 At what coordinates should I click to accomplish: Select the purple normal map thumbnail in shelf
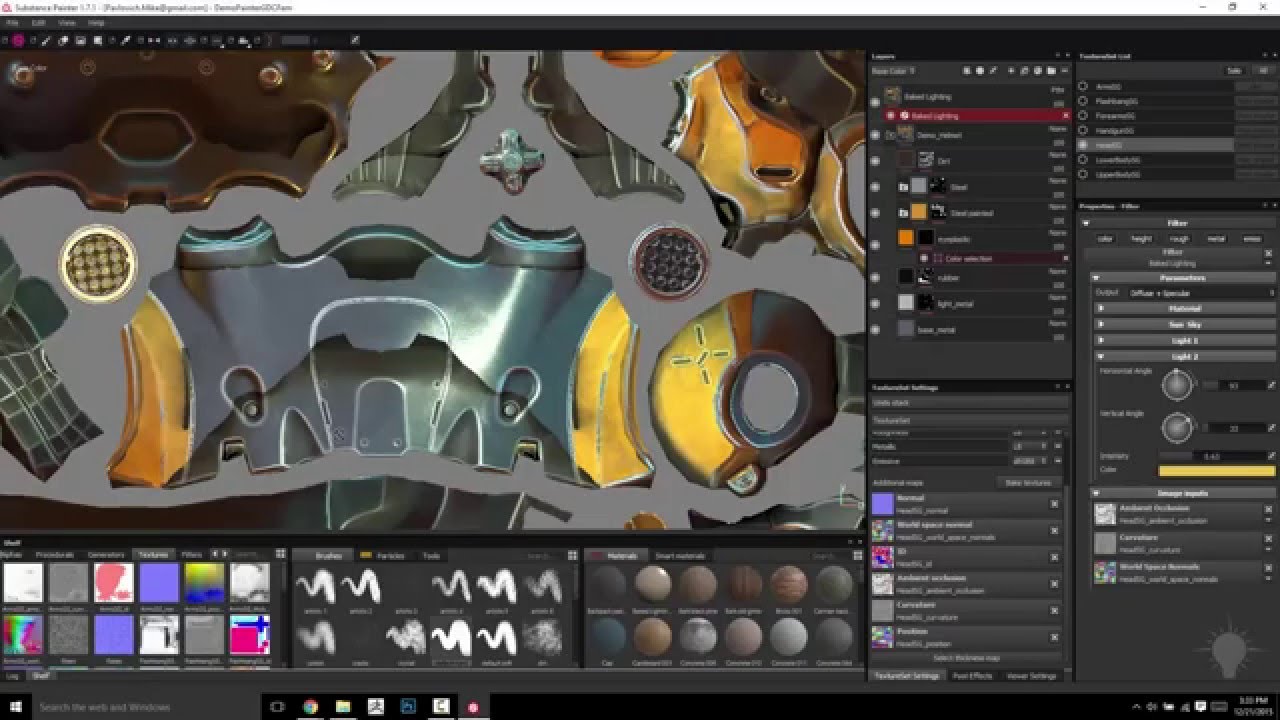pyautogui.click(x=158, y=583)
